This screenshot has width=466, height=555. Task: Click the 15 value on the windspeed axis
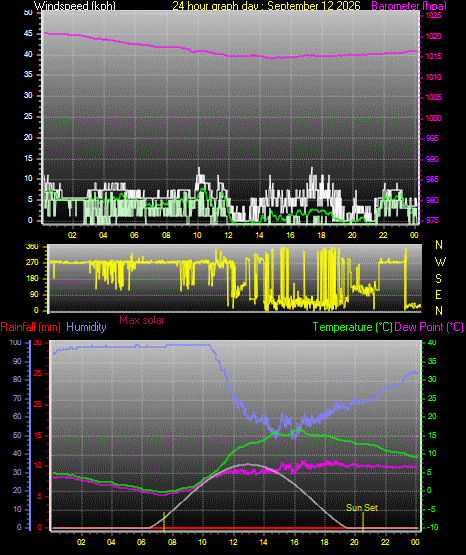[28, 158]
